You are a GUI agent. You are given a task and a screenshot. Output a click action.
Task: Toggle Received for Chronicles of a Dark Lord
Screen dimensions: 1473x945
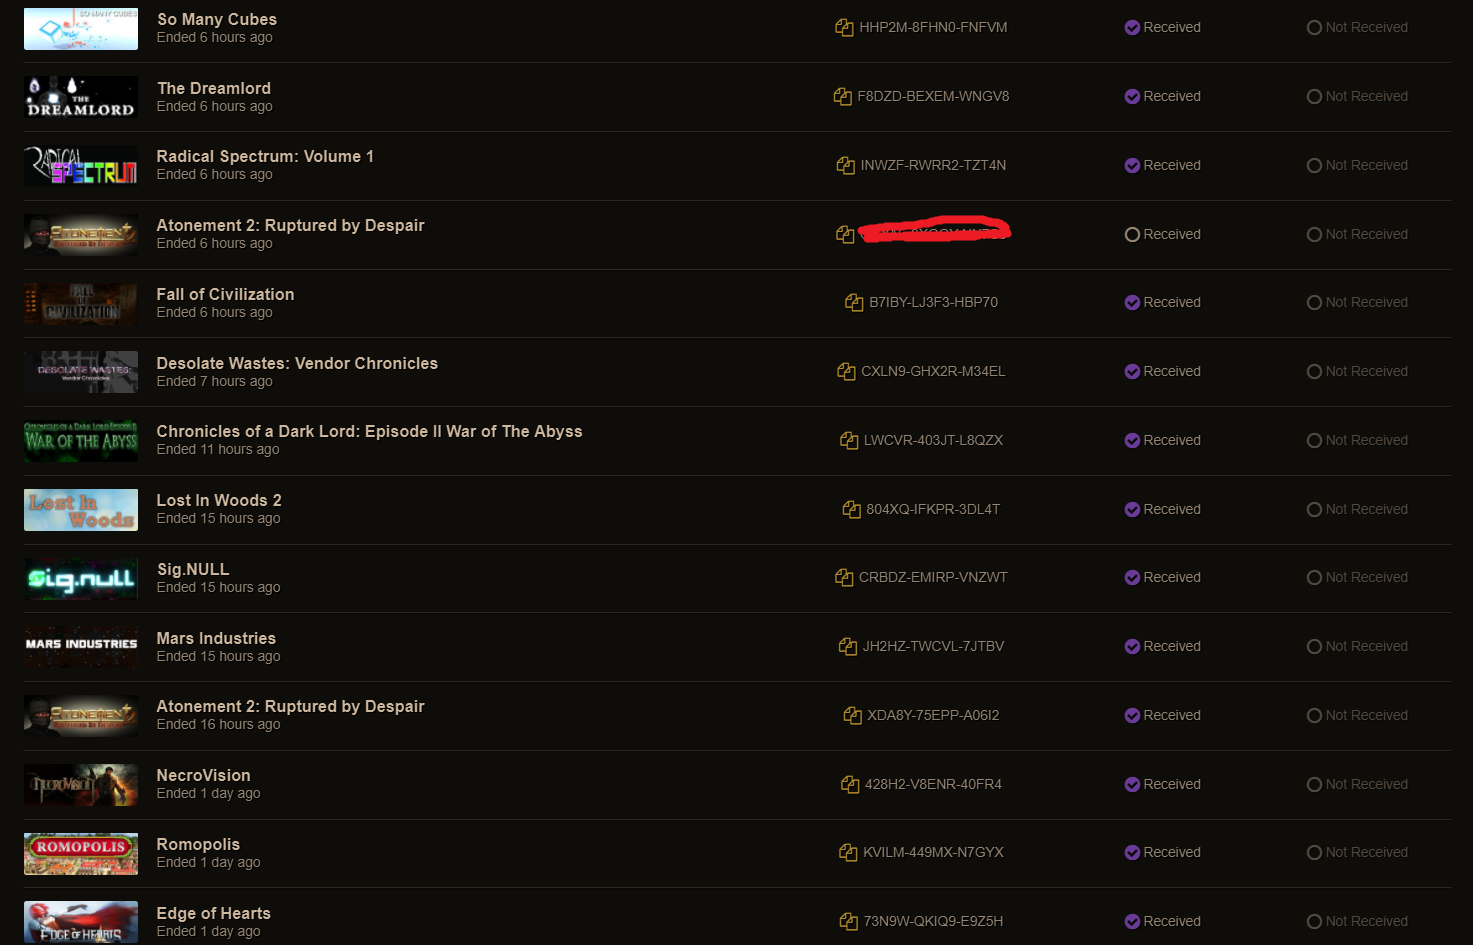pyautogui.click(x=1162, y=441)
